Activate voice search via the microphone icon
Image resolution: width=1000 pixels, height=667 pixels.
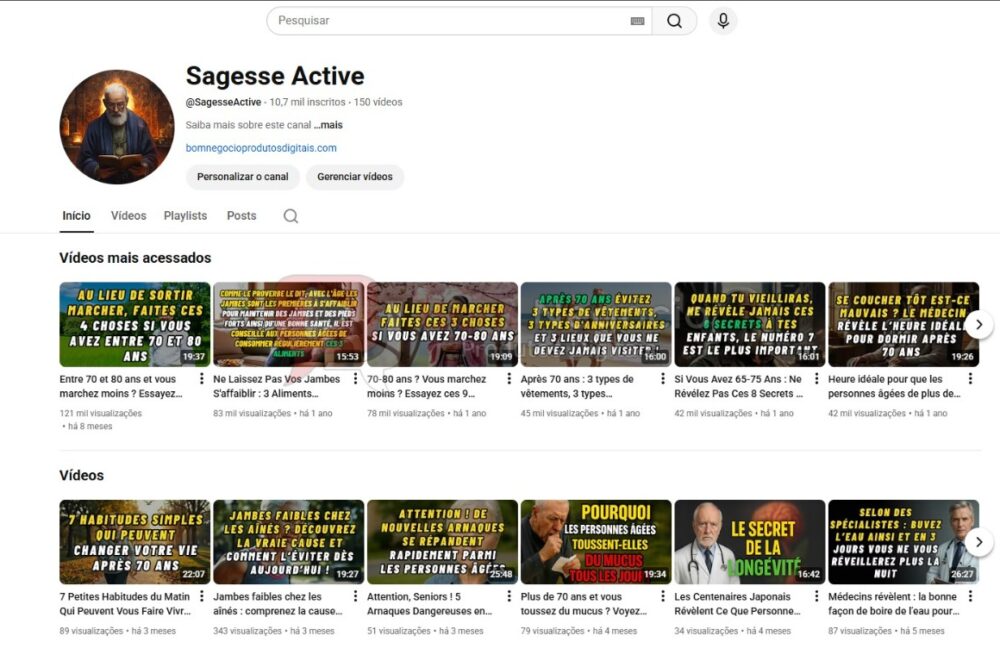[723, 20]
